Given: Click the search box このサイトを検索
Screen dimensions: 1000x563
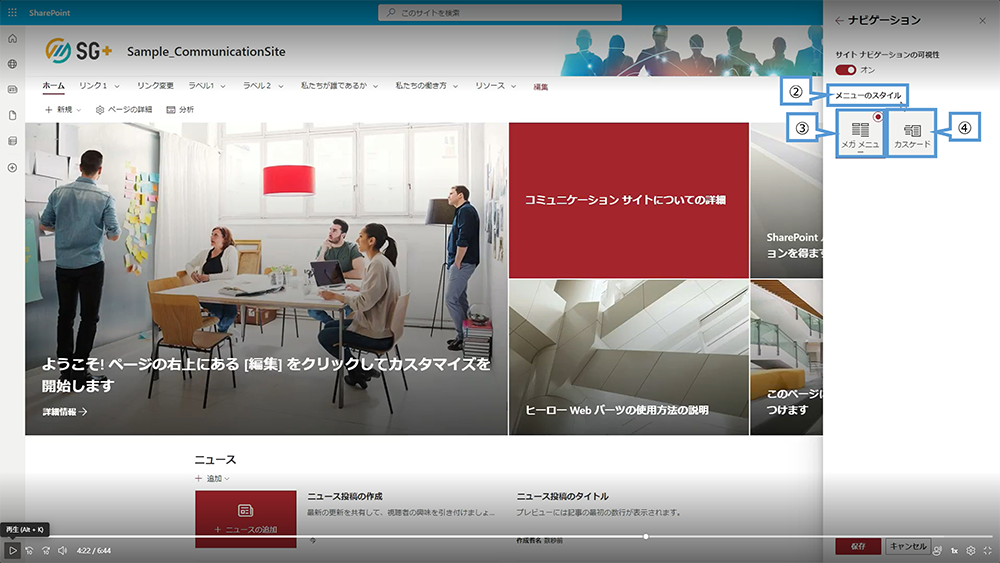Looking at the screenshot, I should click(500, 12).
